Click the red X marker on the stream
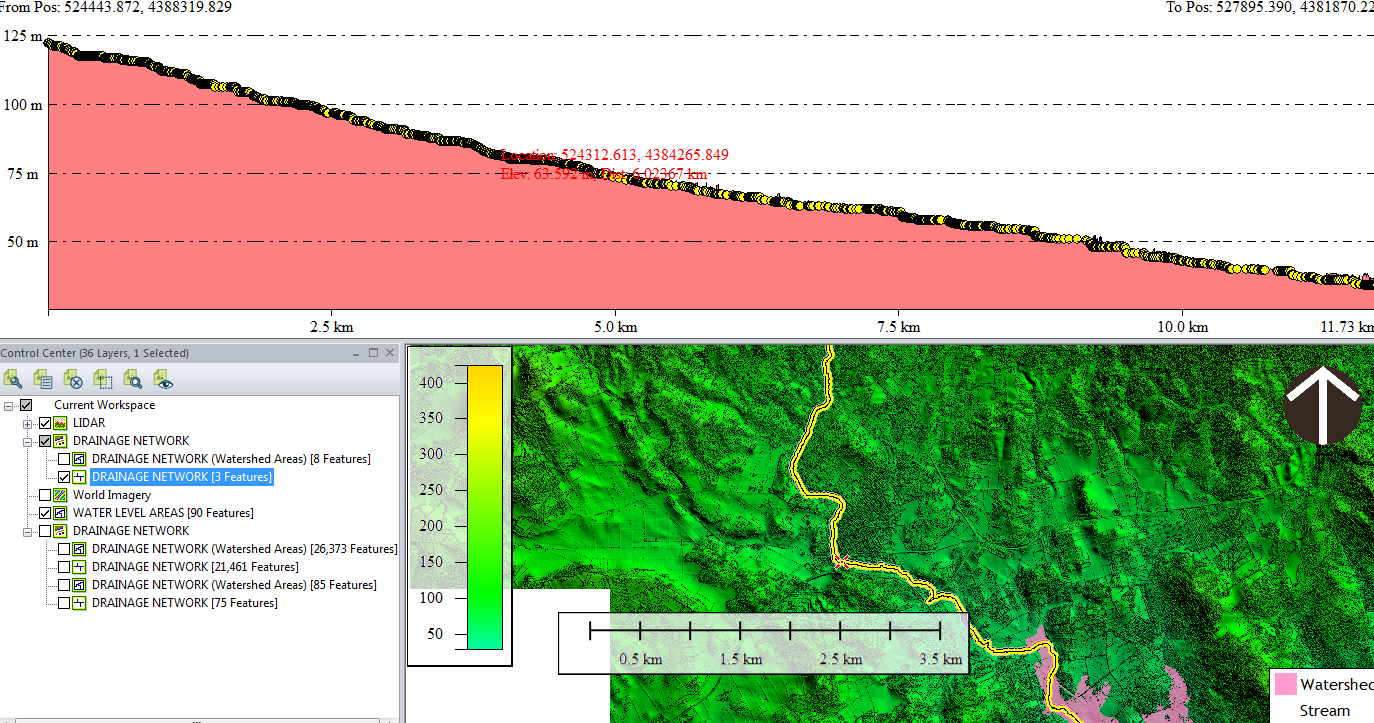 pyautogui.click(x=841, y=562)
